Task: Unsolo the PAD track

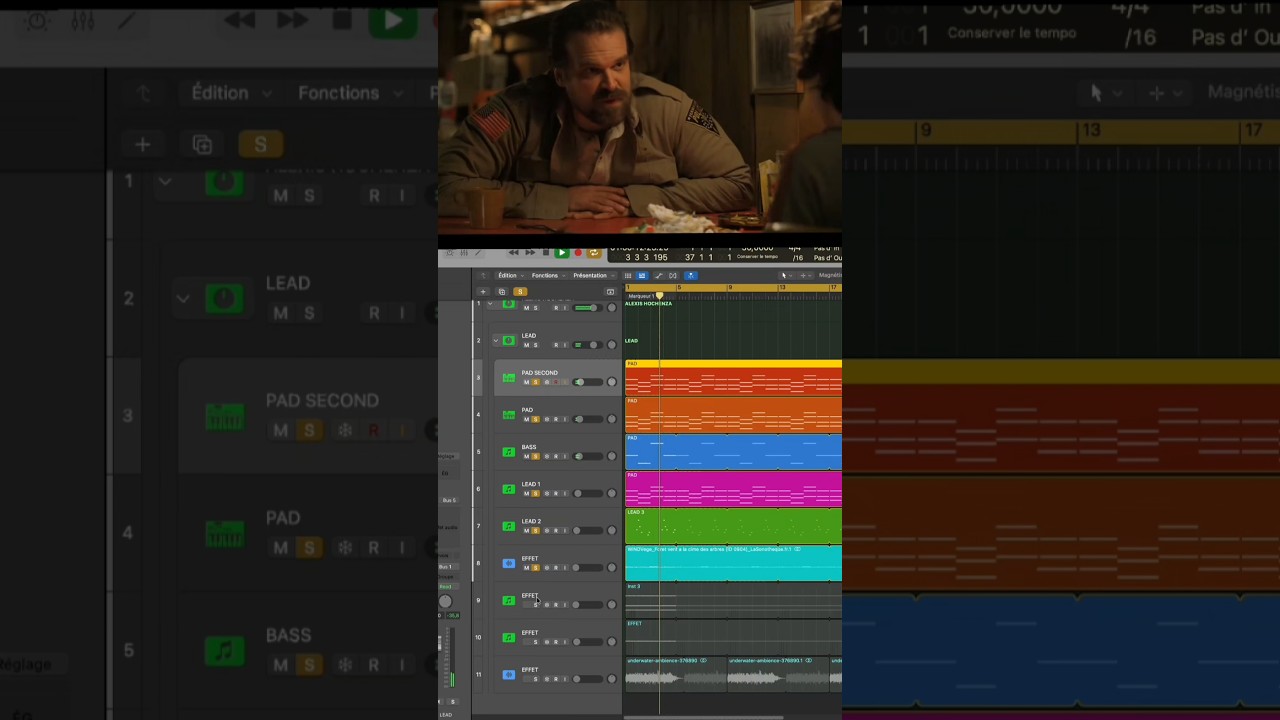Action: 535,419
